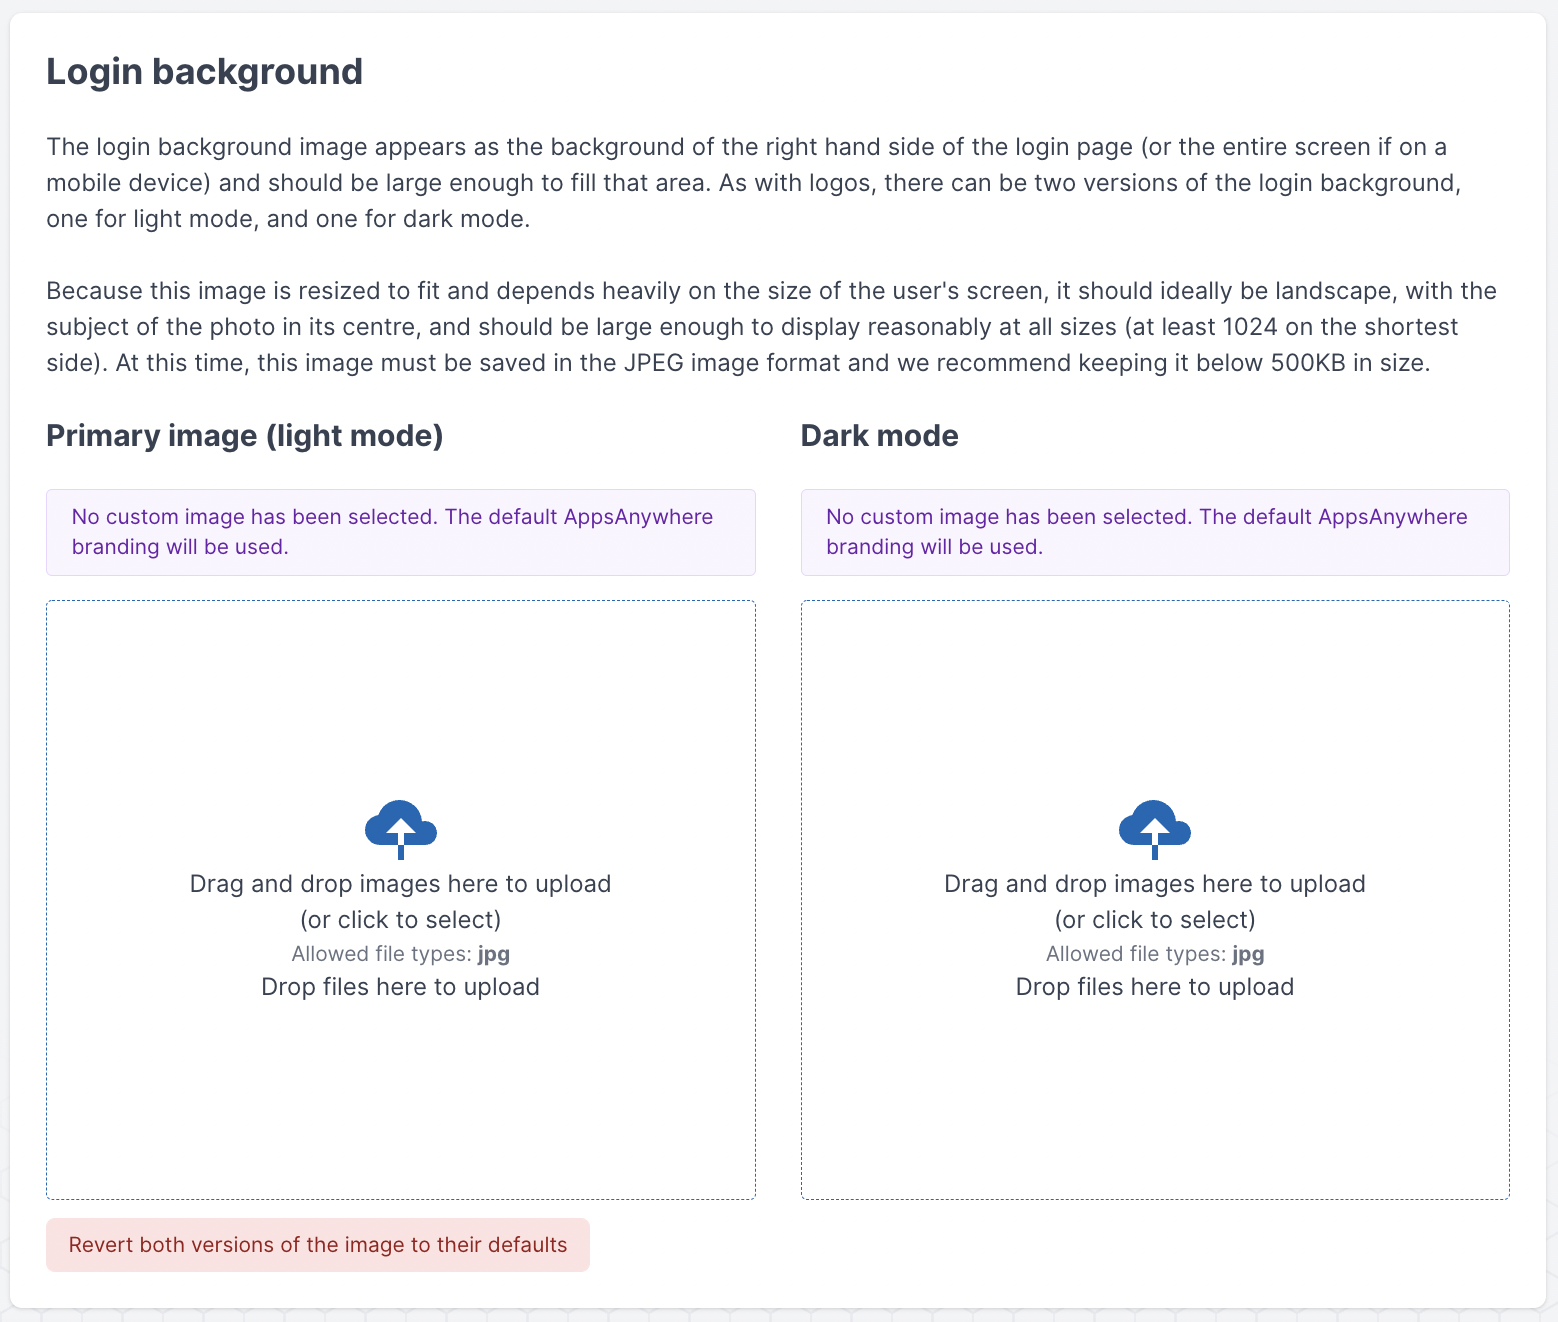Image resolution: width=1558 pixels, height=1322 pixels.
Task: Click 'Drag and drop images' text in light mode dropzone
Action: click(400, 884)
